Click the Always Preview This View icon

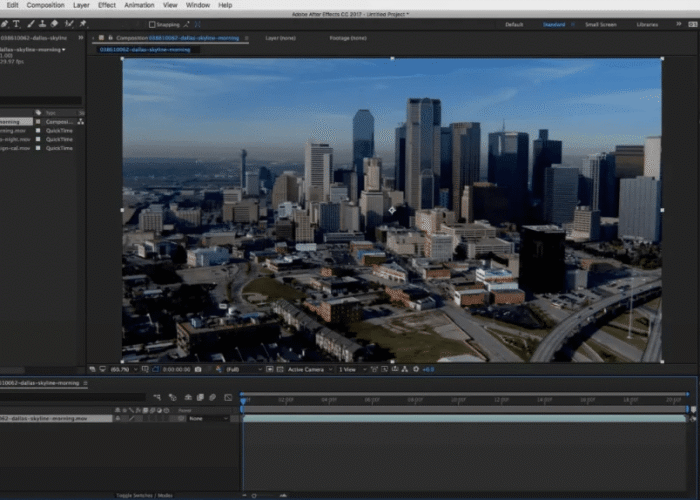92,369
